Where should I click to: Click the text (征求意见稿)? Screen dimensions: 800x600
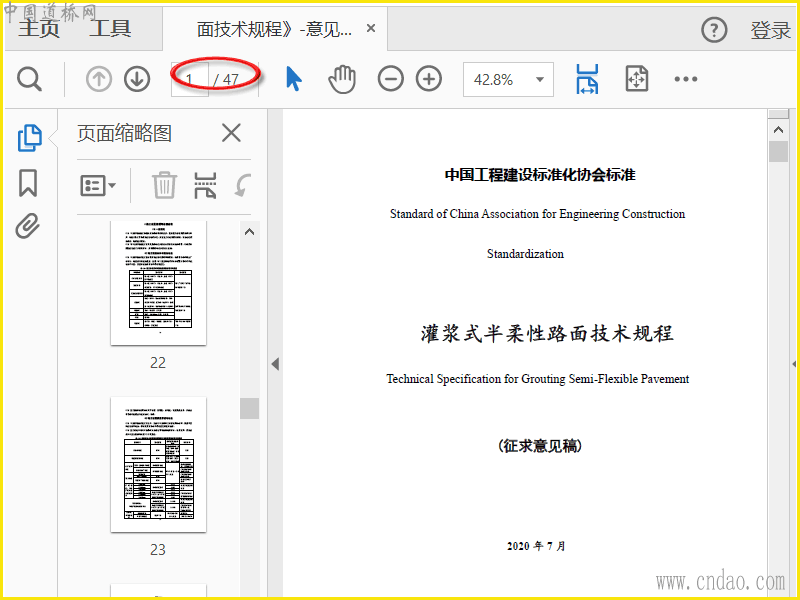tap(540, 446)
